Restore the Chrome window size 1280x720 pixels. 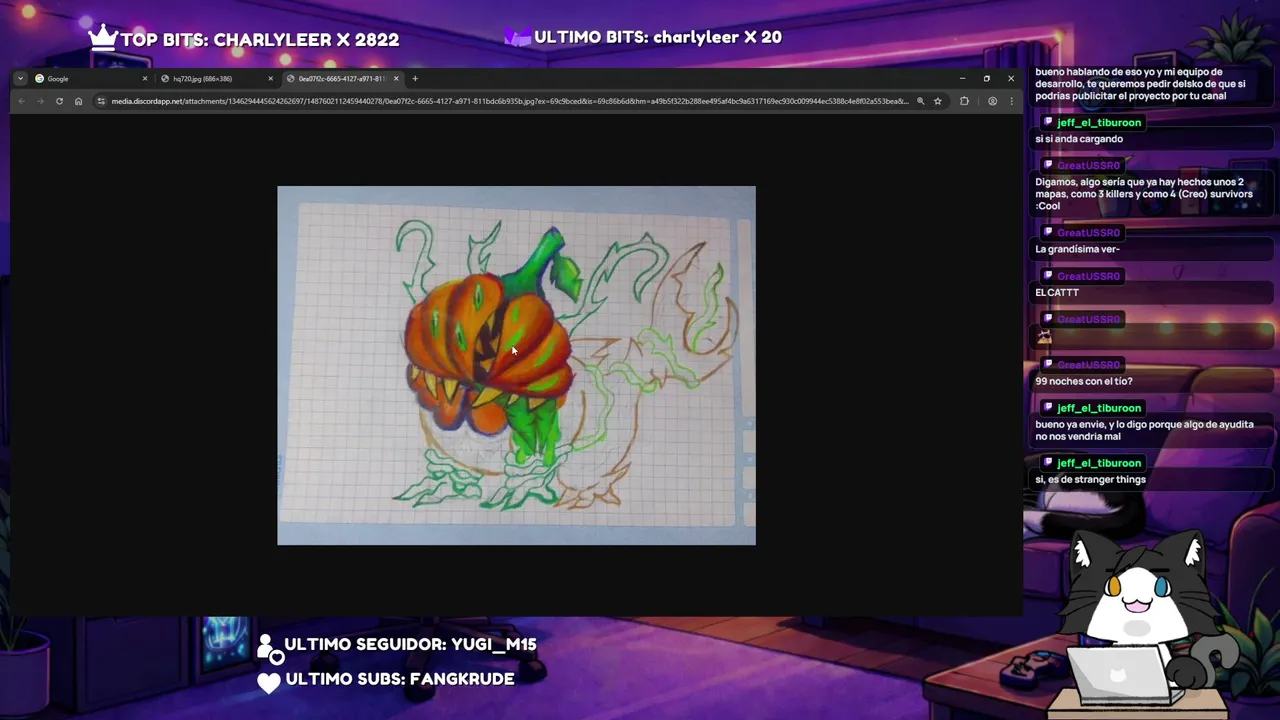(986, 78)
